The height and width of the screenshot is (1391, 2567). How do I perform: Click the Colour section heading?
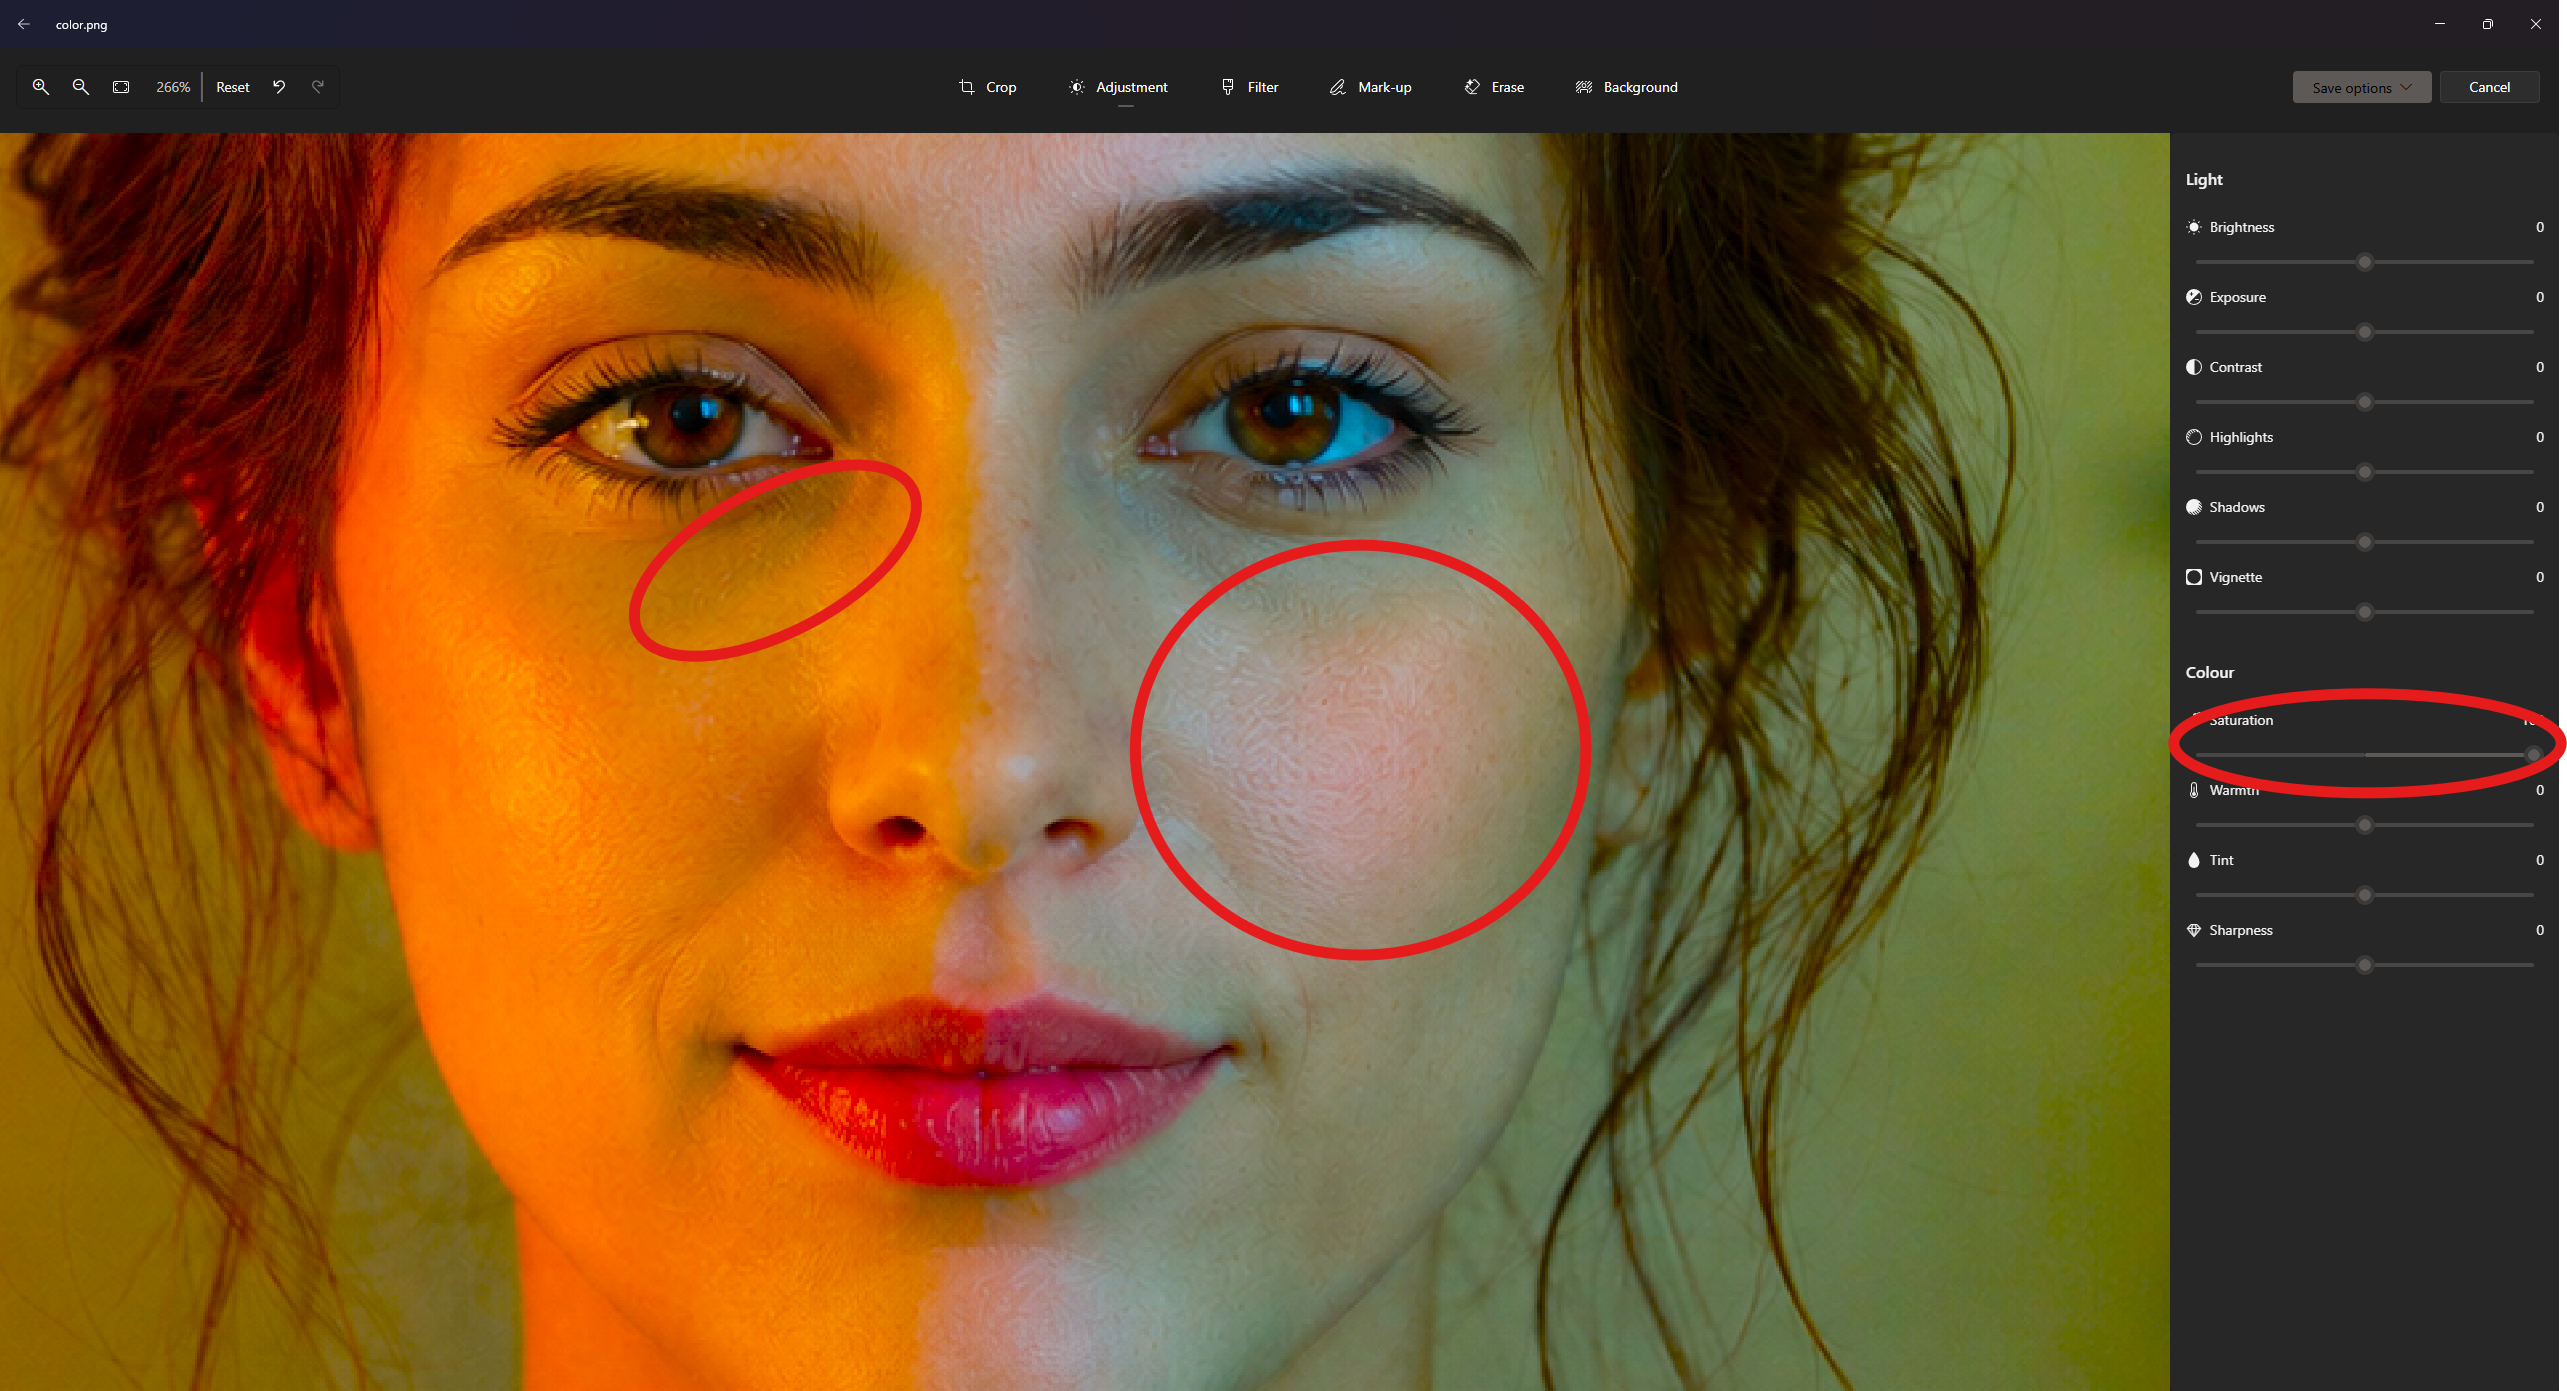pyautogui.click(x=2209, y=672)
